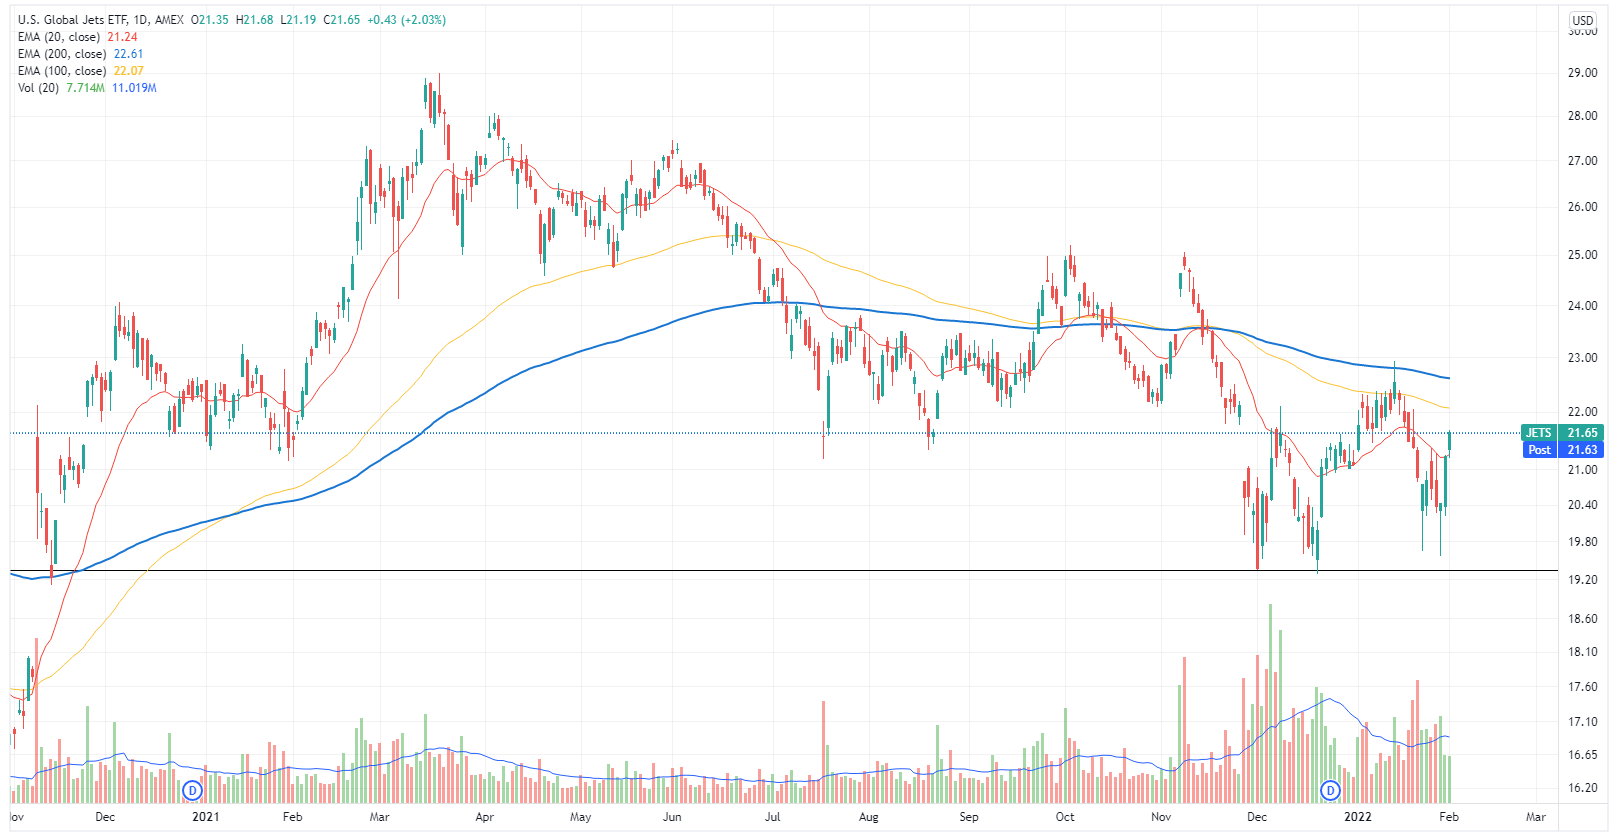The image size is (1618, 837).
Task: Click the 29.00 price axis label
Action: [1582, 73]
